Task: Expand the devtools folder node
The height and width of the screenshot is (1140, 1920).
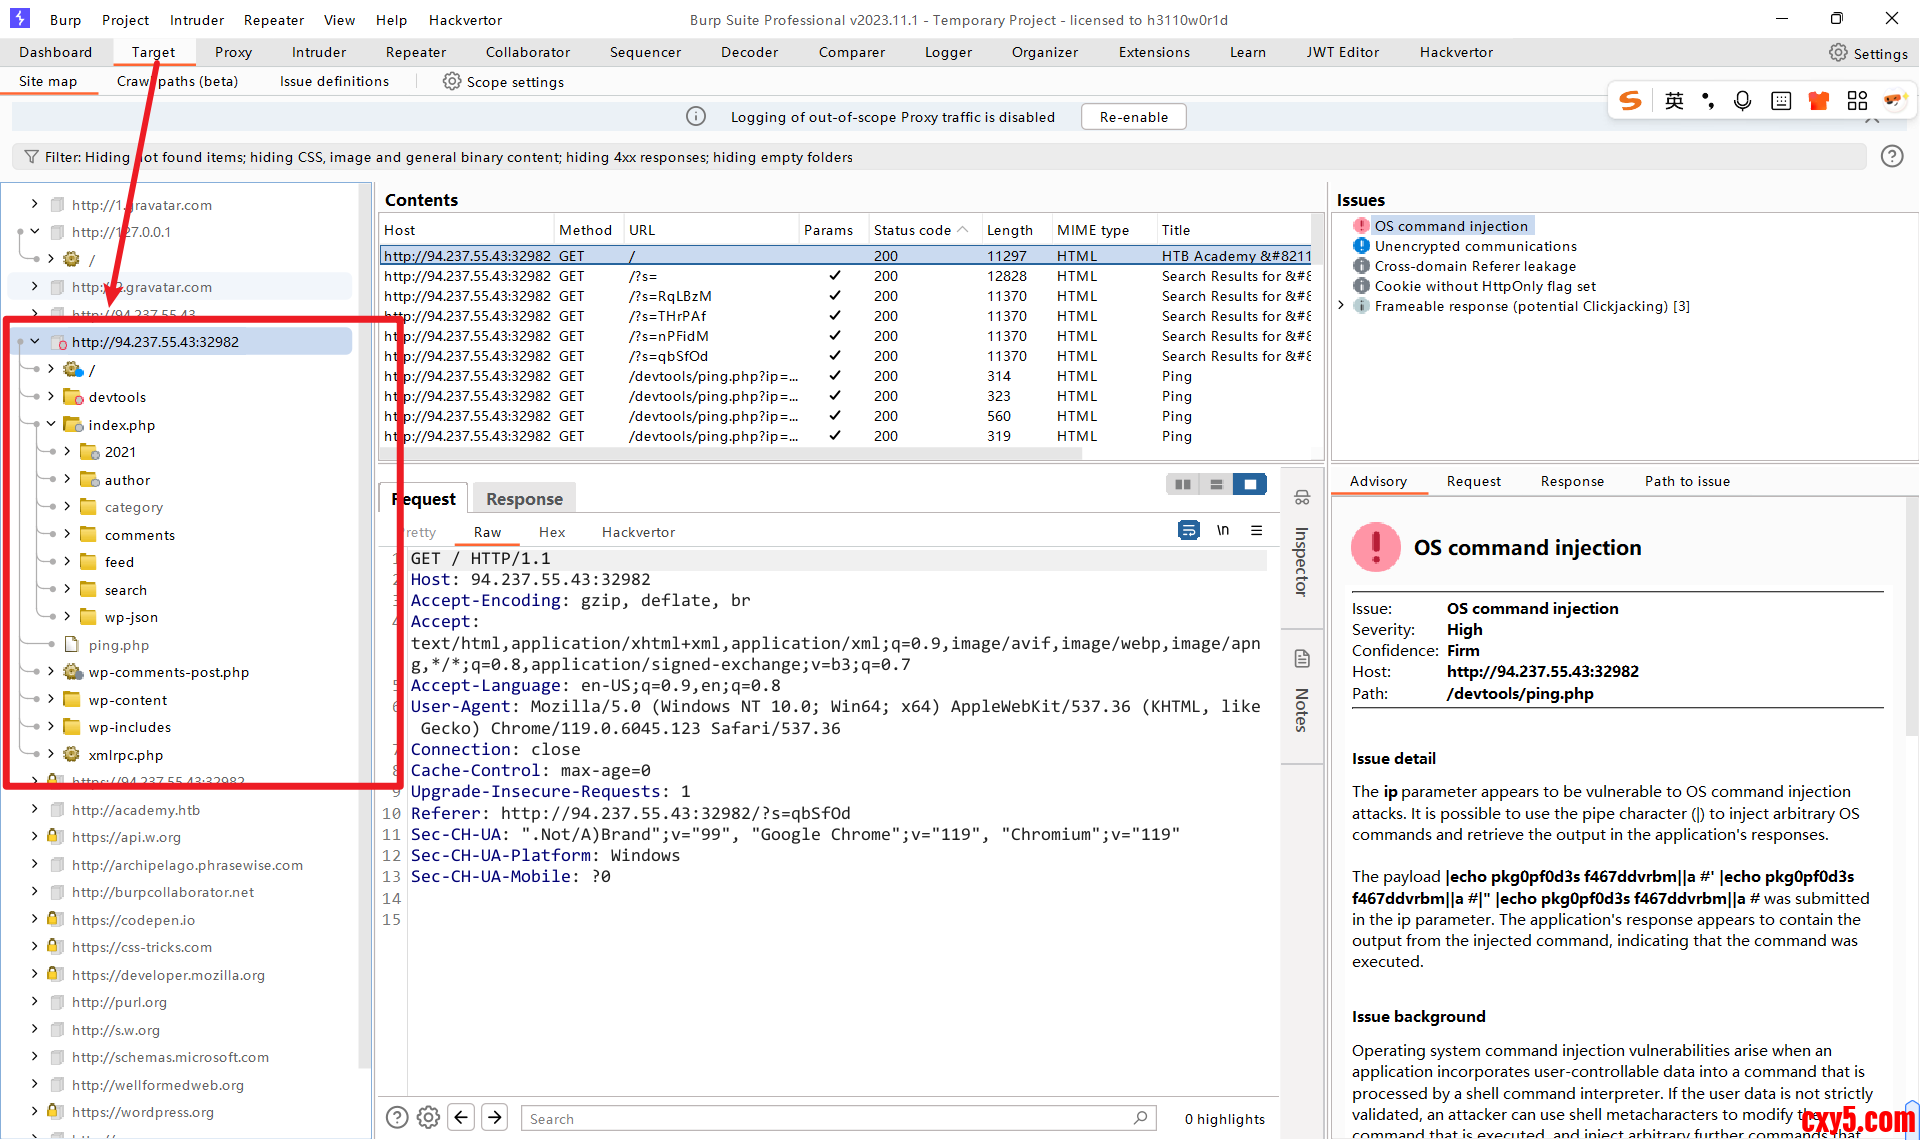Action: pyautogui.click(x=51, y=397)
